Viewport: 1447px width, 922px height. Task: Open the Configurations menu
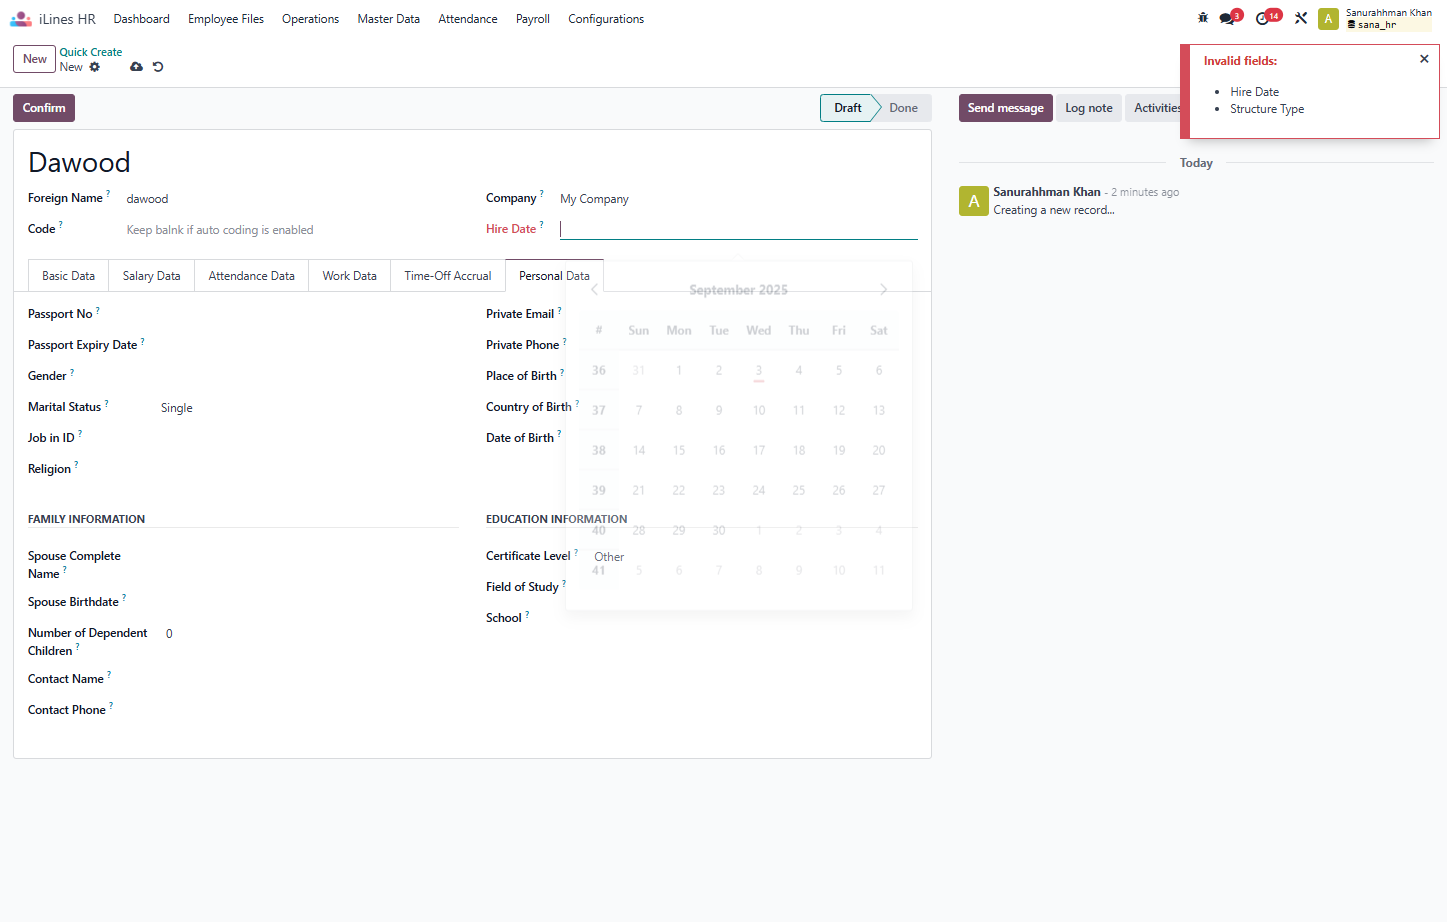click(x=606, y=19)
